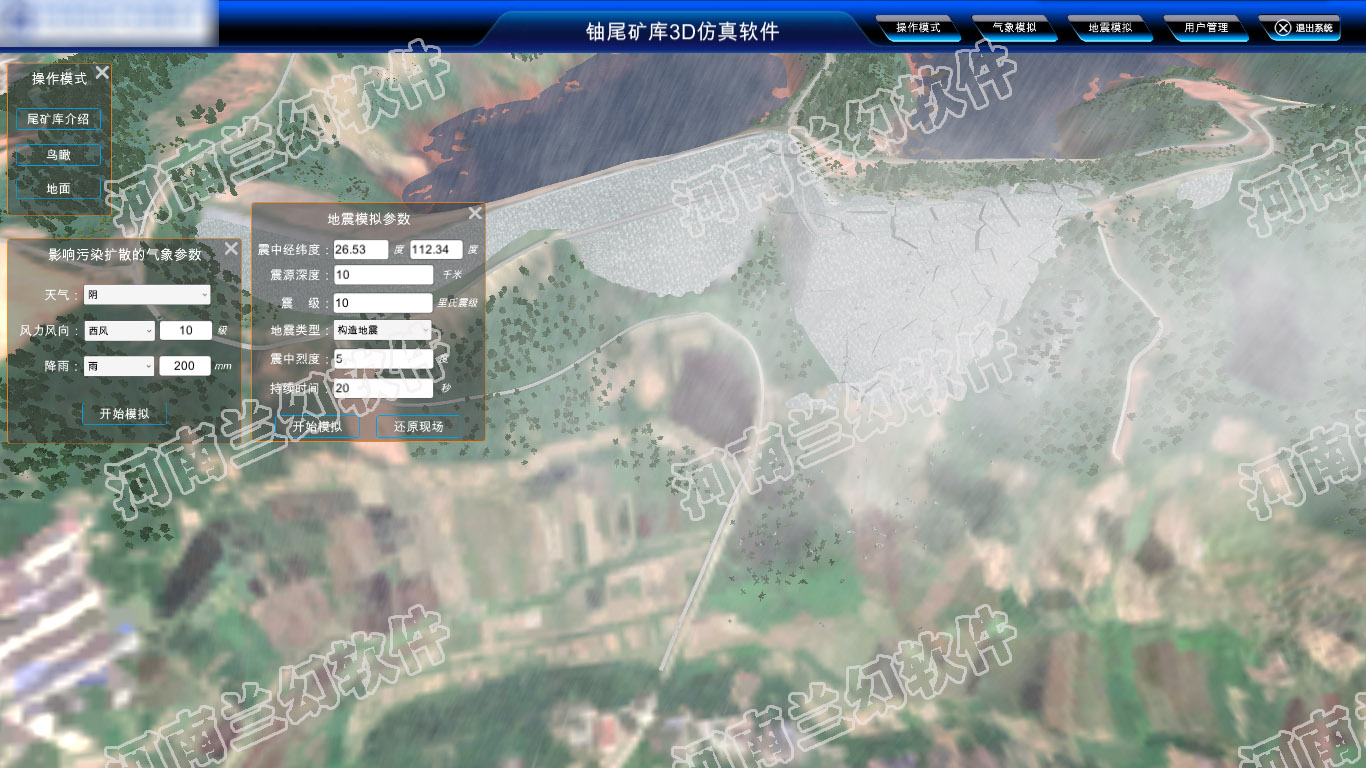Switch to 地面 ground view
The height and width of the screenshot is (768, 1366).
tap(58, 189)
